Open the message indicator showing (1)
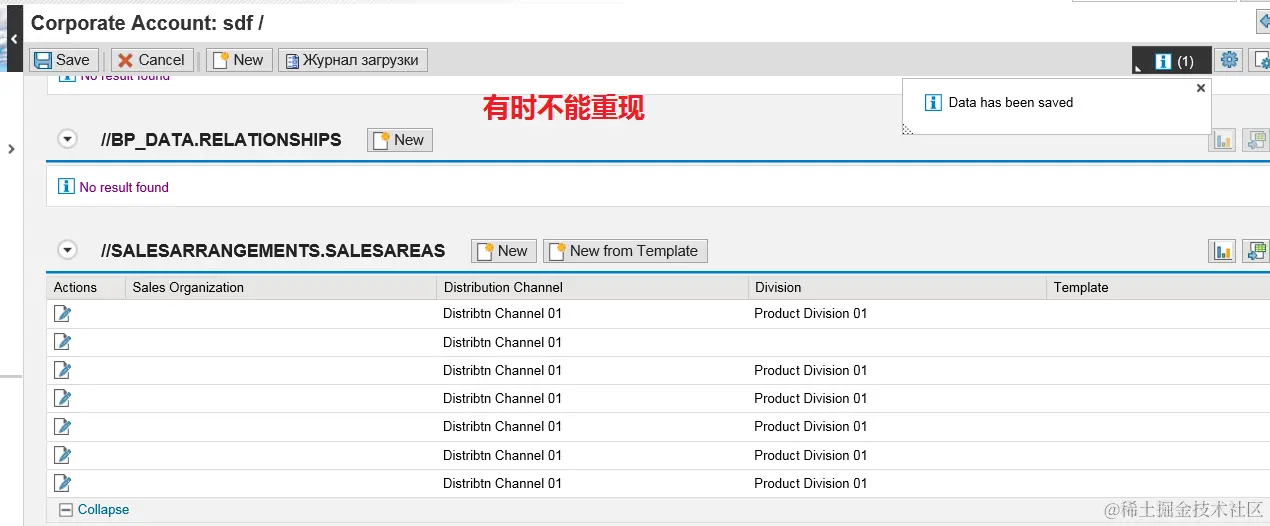1270x526 pixels. click(1173, 61)
